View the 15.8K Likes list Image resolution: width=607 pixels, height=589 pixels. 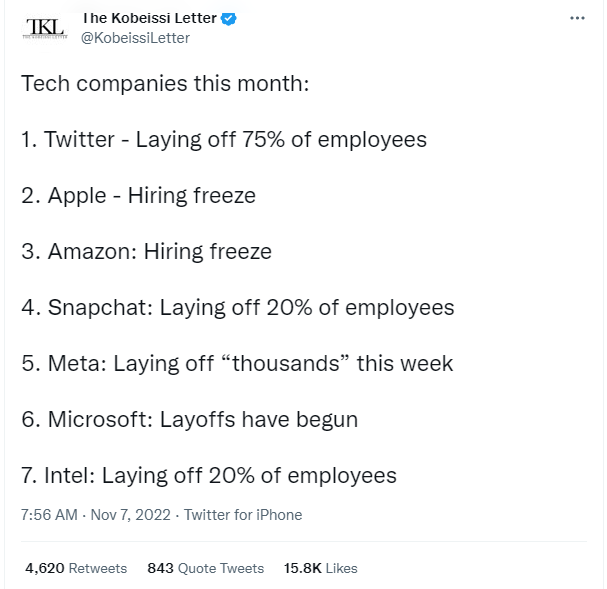tap(321, 568)
